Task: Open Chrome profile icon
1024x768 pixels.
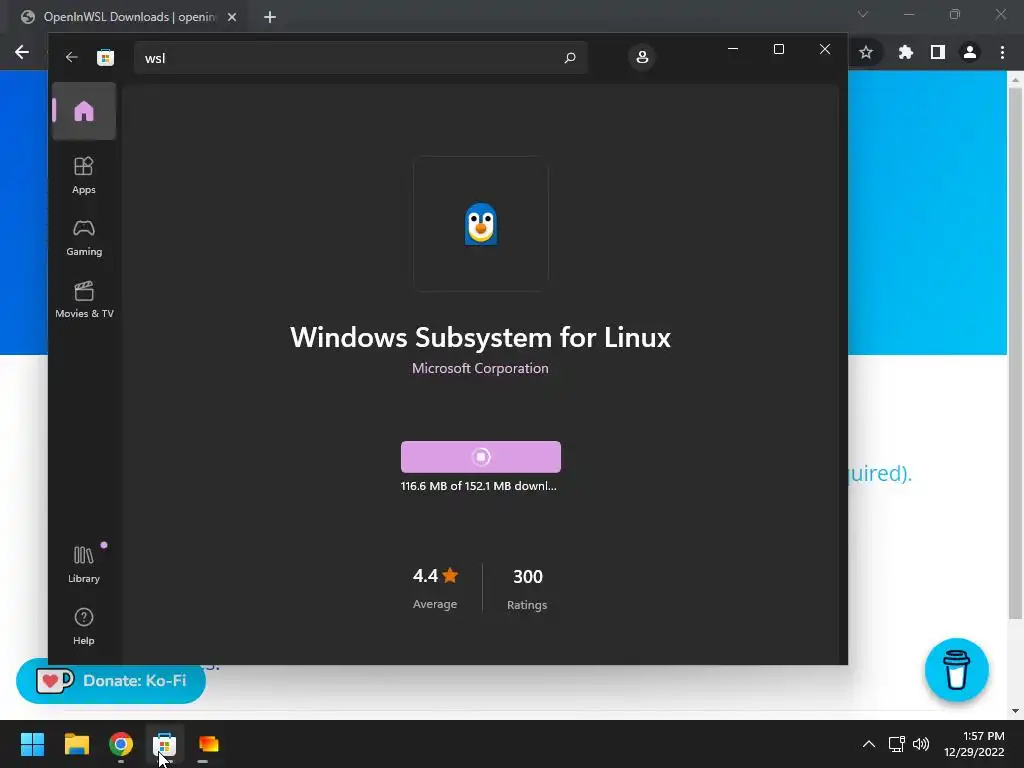Action: 970,52
